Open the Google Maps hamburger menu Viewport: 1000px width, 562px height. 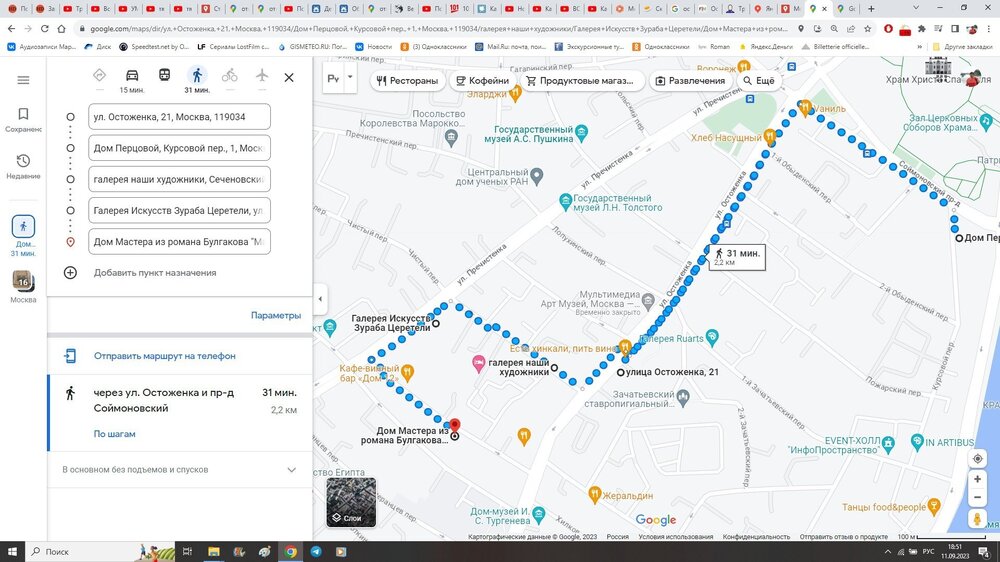click(24, 80)
